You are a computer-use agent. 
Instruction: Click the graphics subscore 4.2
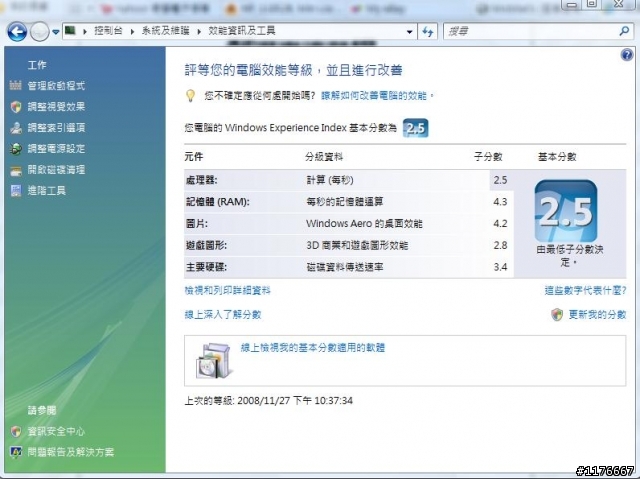[500, 224]
